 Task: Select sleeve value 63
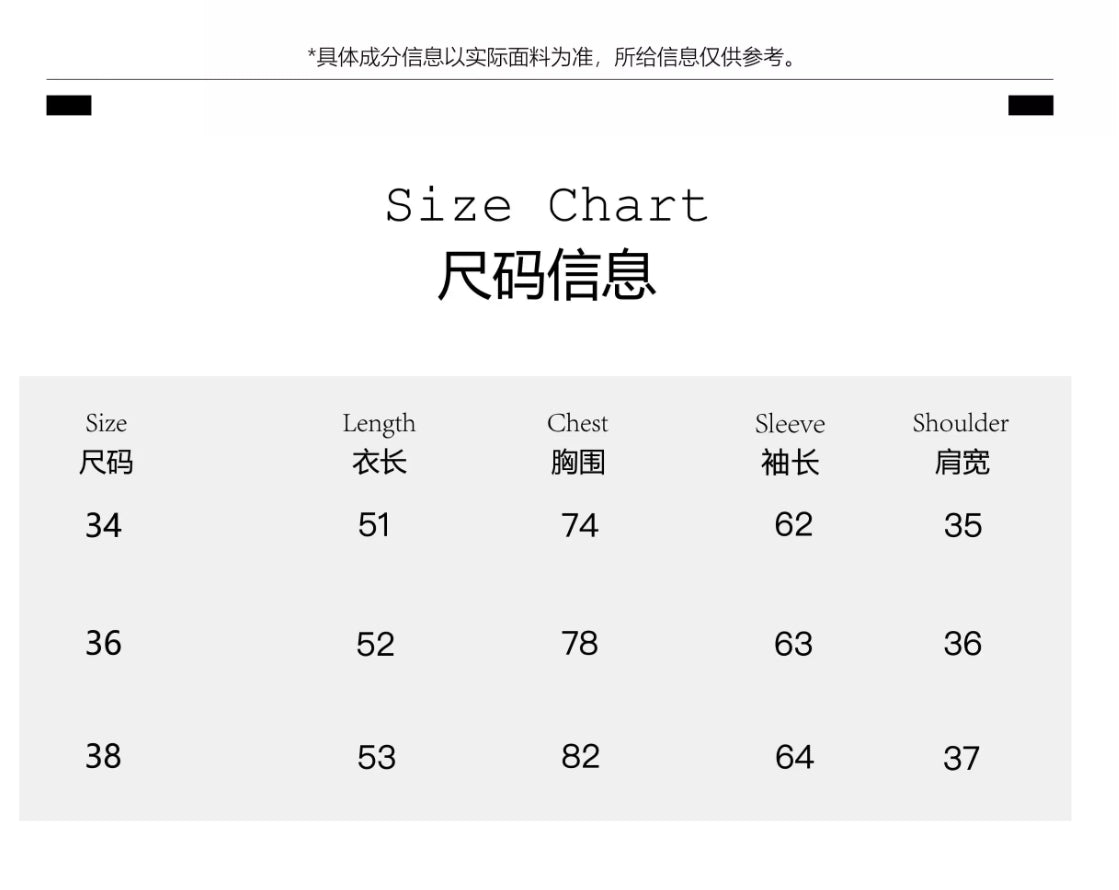click(x=793, y=644)
